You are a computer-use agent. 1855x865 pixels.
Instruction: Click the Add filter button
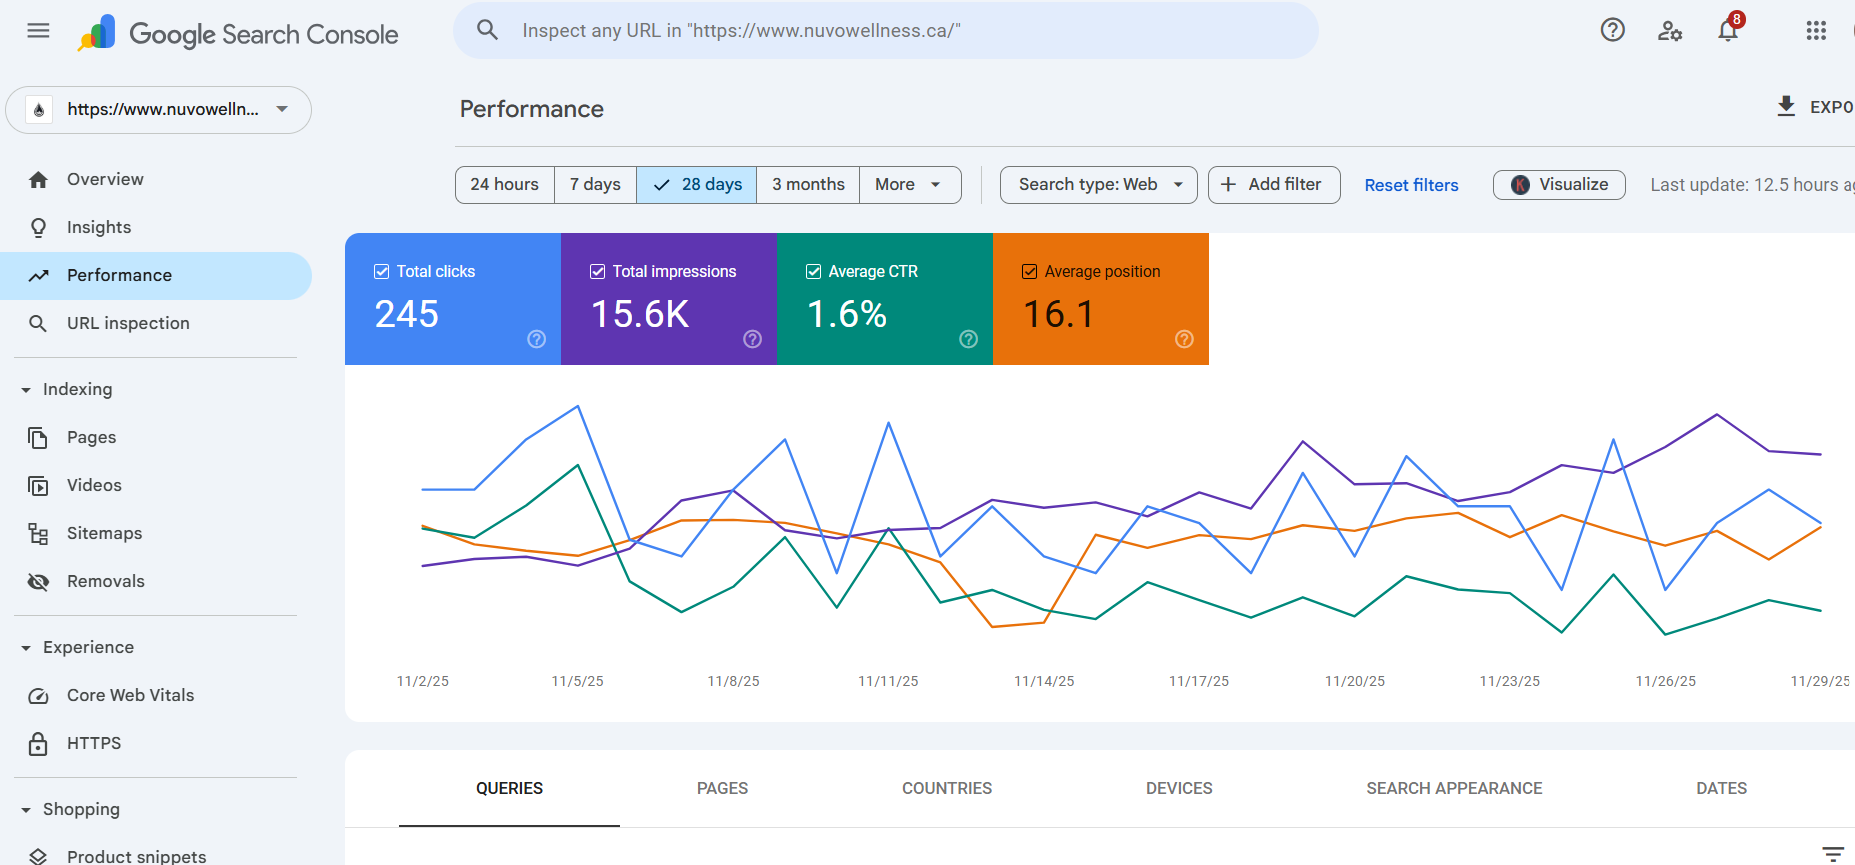(1273, 185)
